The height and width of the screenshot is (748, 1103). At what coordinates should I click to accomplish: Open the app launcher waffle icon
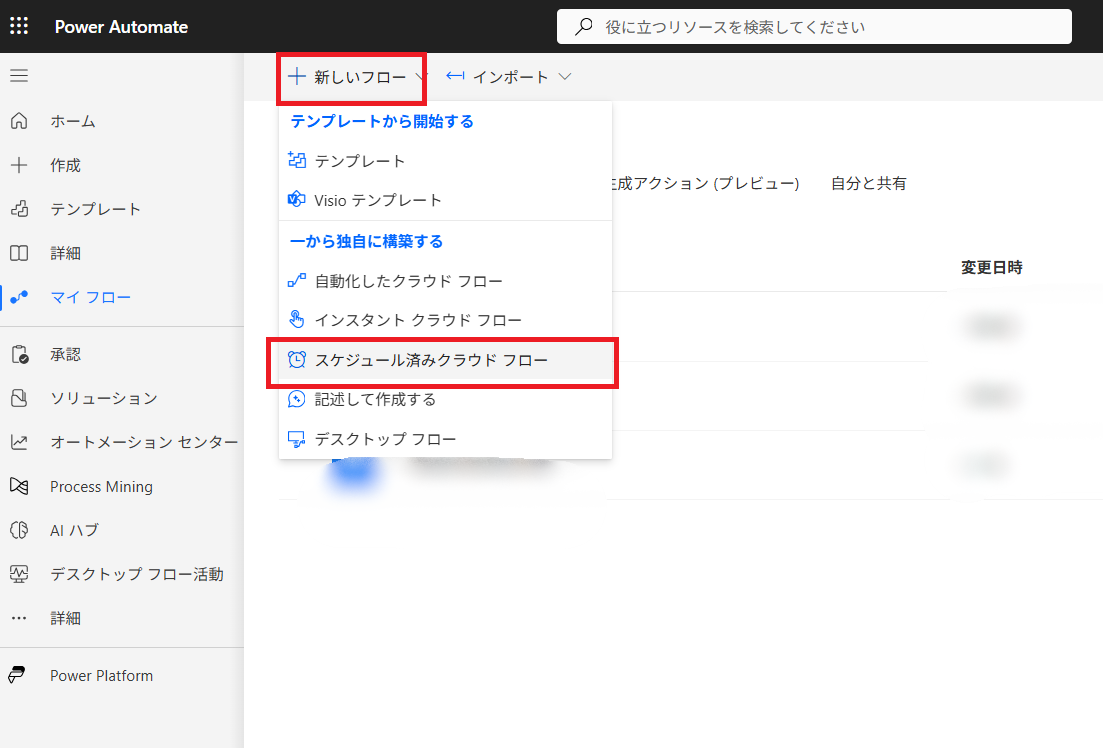click(x=19, y=27)
